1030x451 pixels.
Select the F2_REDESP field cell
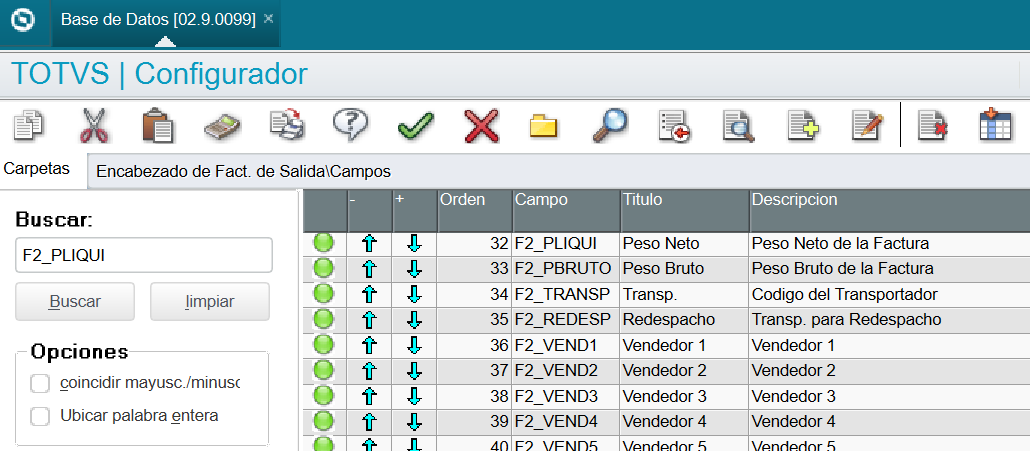566,320
